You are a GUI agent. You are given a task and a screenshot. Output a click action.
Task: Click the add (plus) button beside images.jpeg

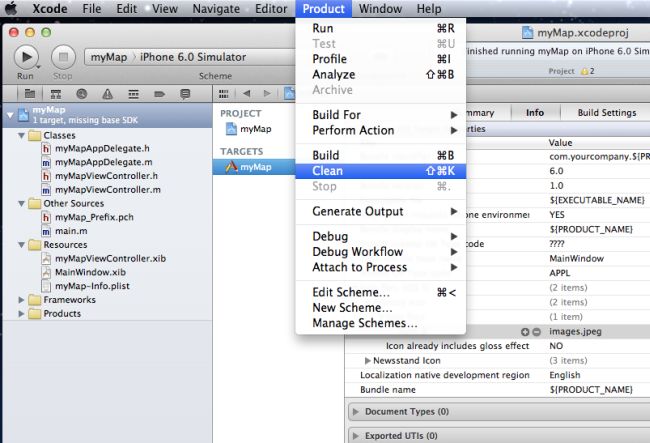click(x=525, y=332)
